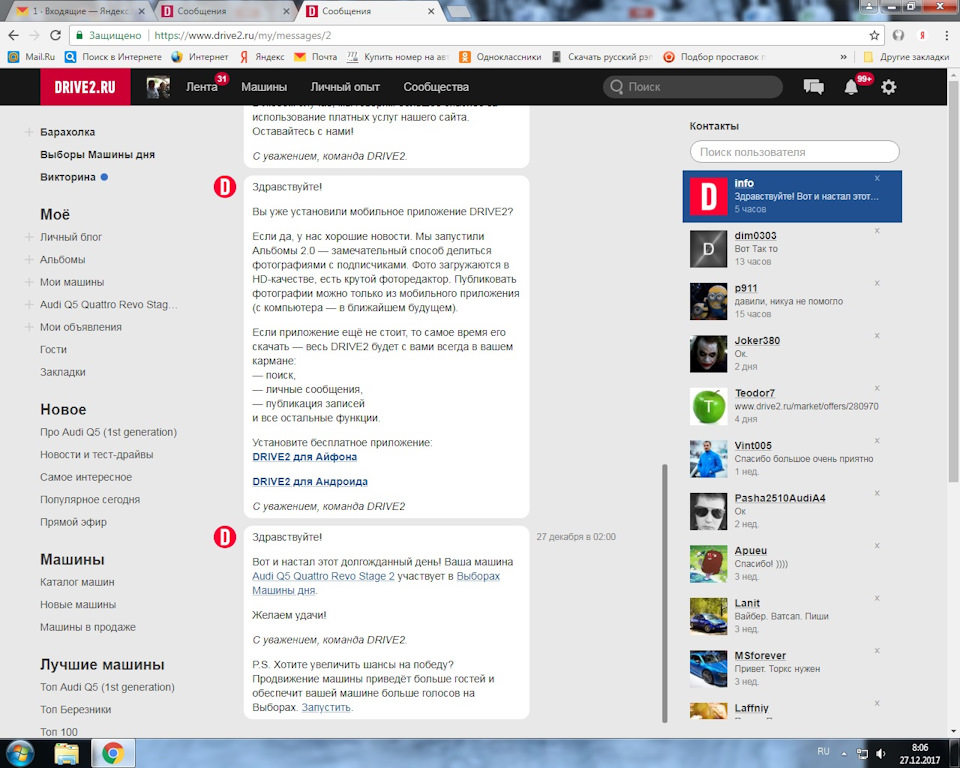
Task: Open Другие закладки folder
Action: pos(906,57)
